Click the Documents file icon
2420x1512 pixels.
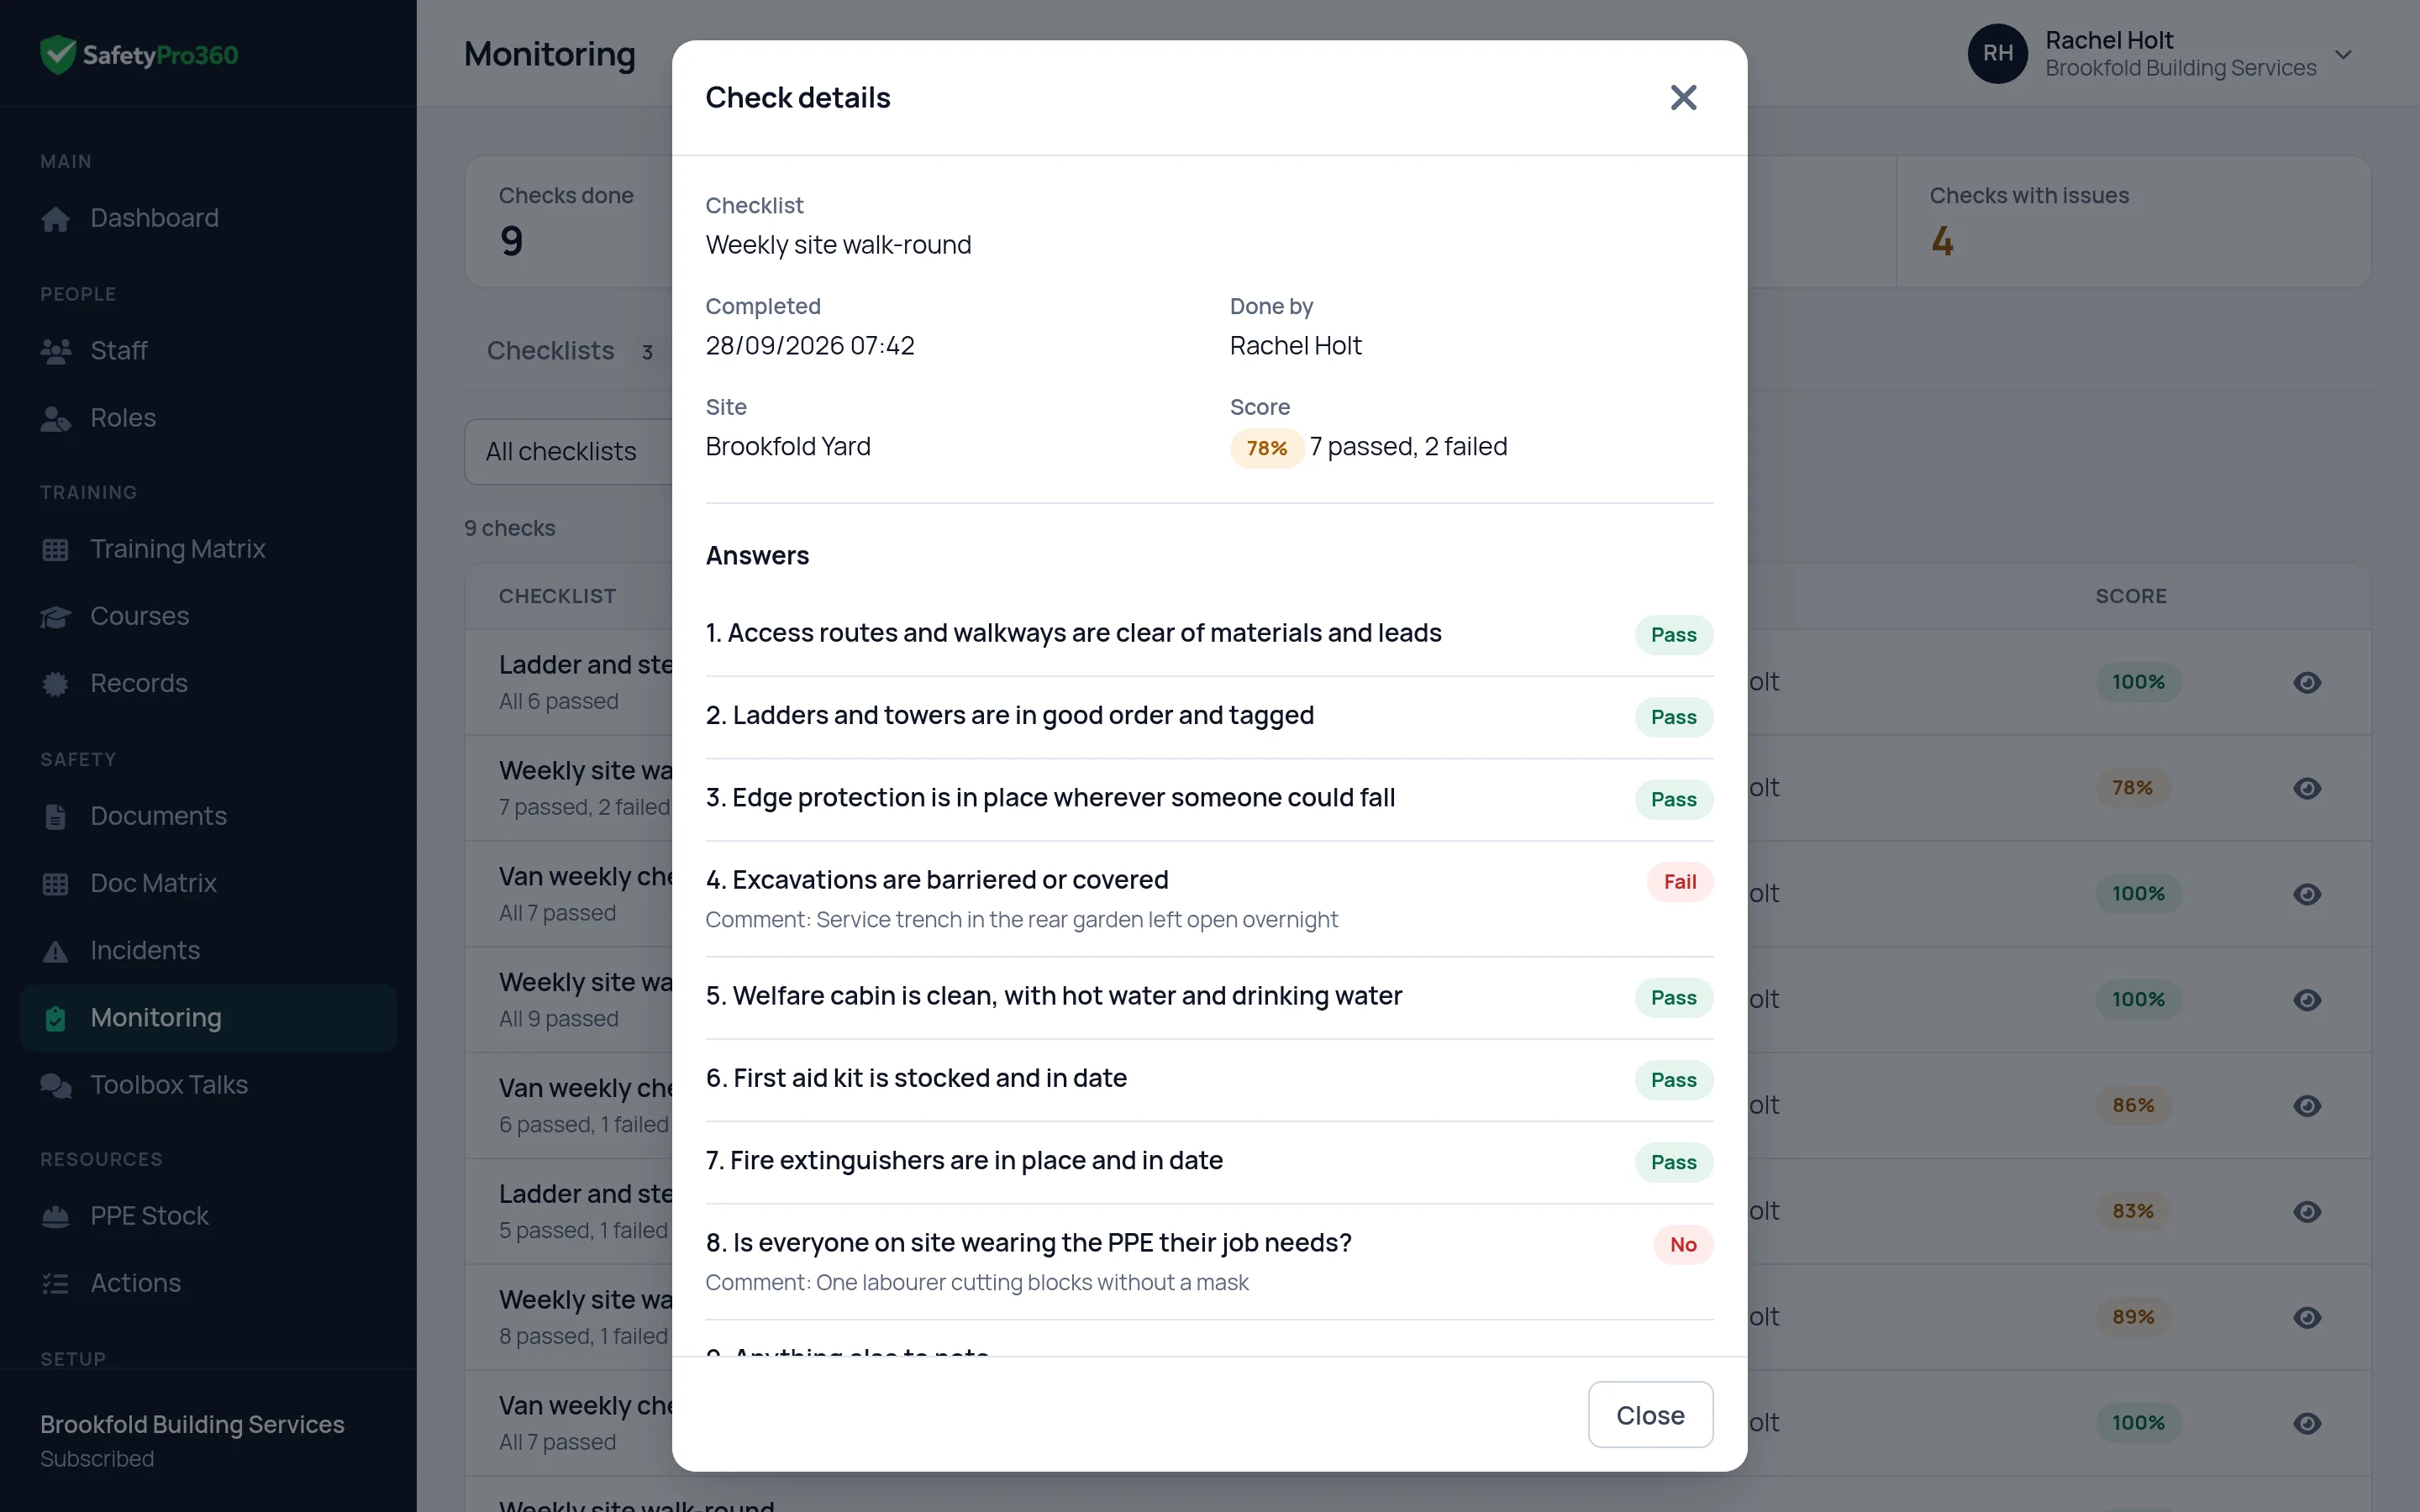click(x=55, y=816)
